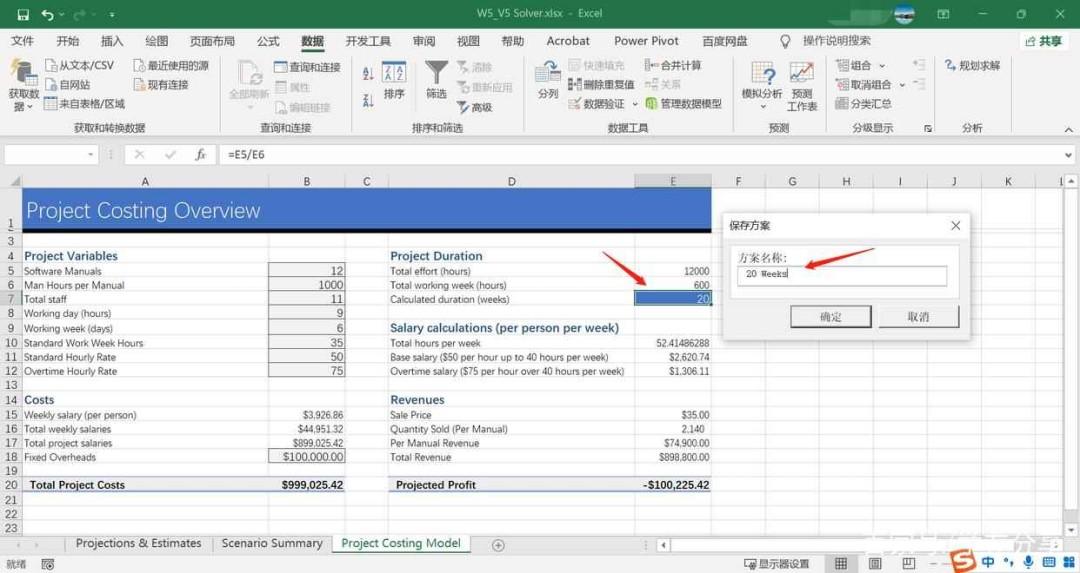Click the Save icon in title bar
Screen dimensions: 1080x573
23,14
